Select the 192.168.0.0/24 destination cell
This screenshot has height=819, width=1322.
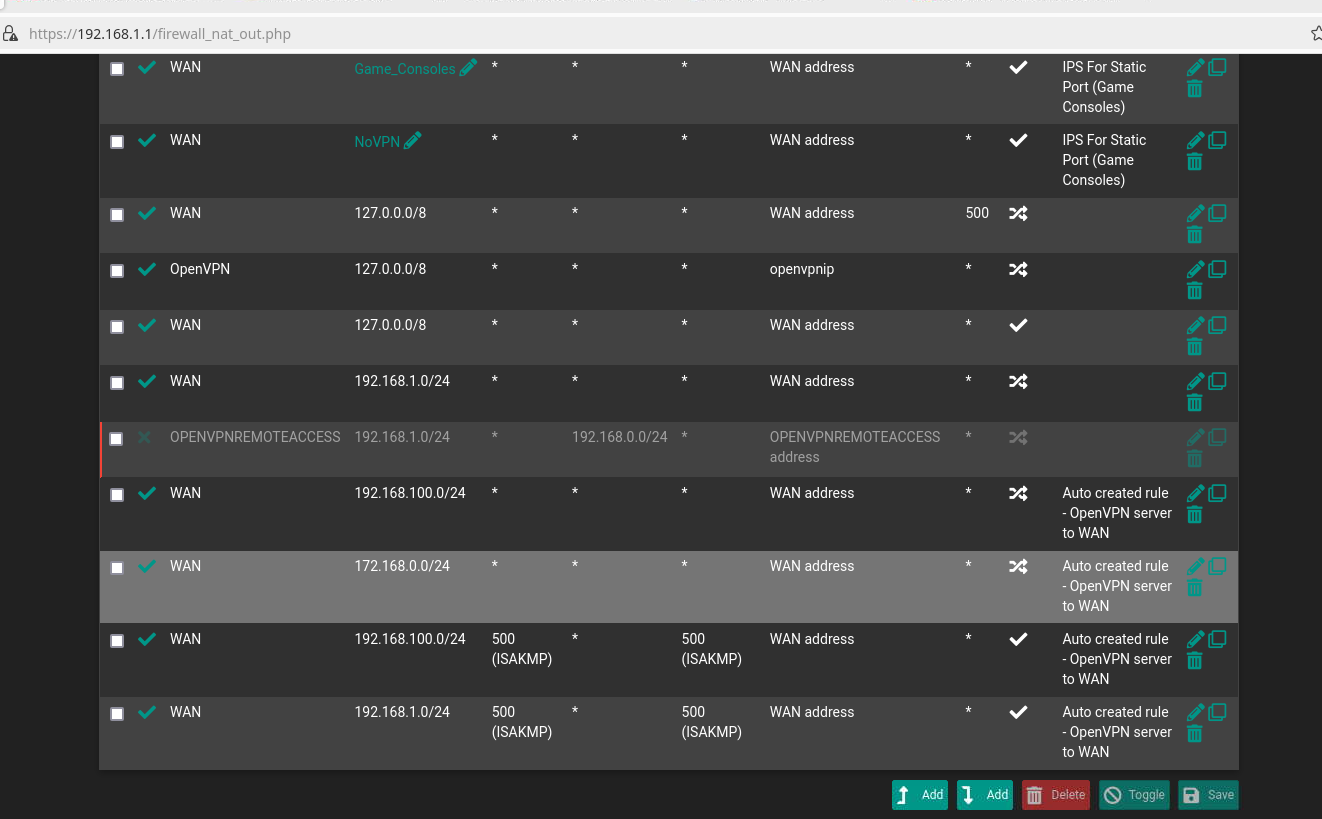tap(620, 437)
